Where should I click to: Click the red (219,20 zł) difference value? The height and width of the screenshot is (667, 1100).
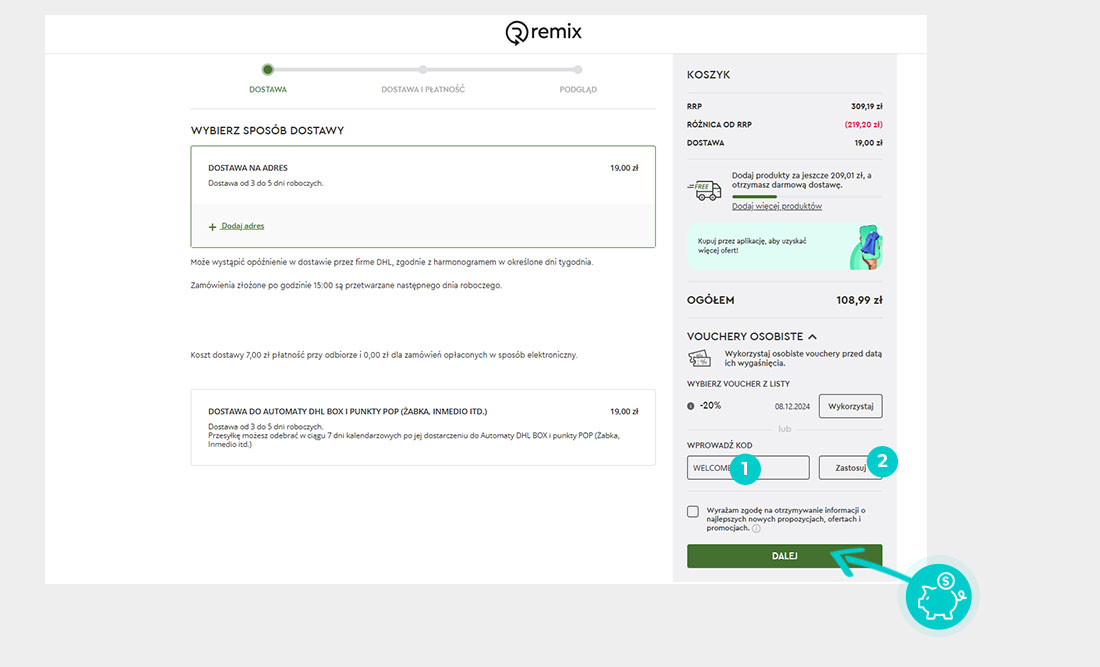[864, 125]
